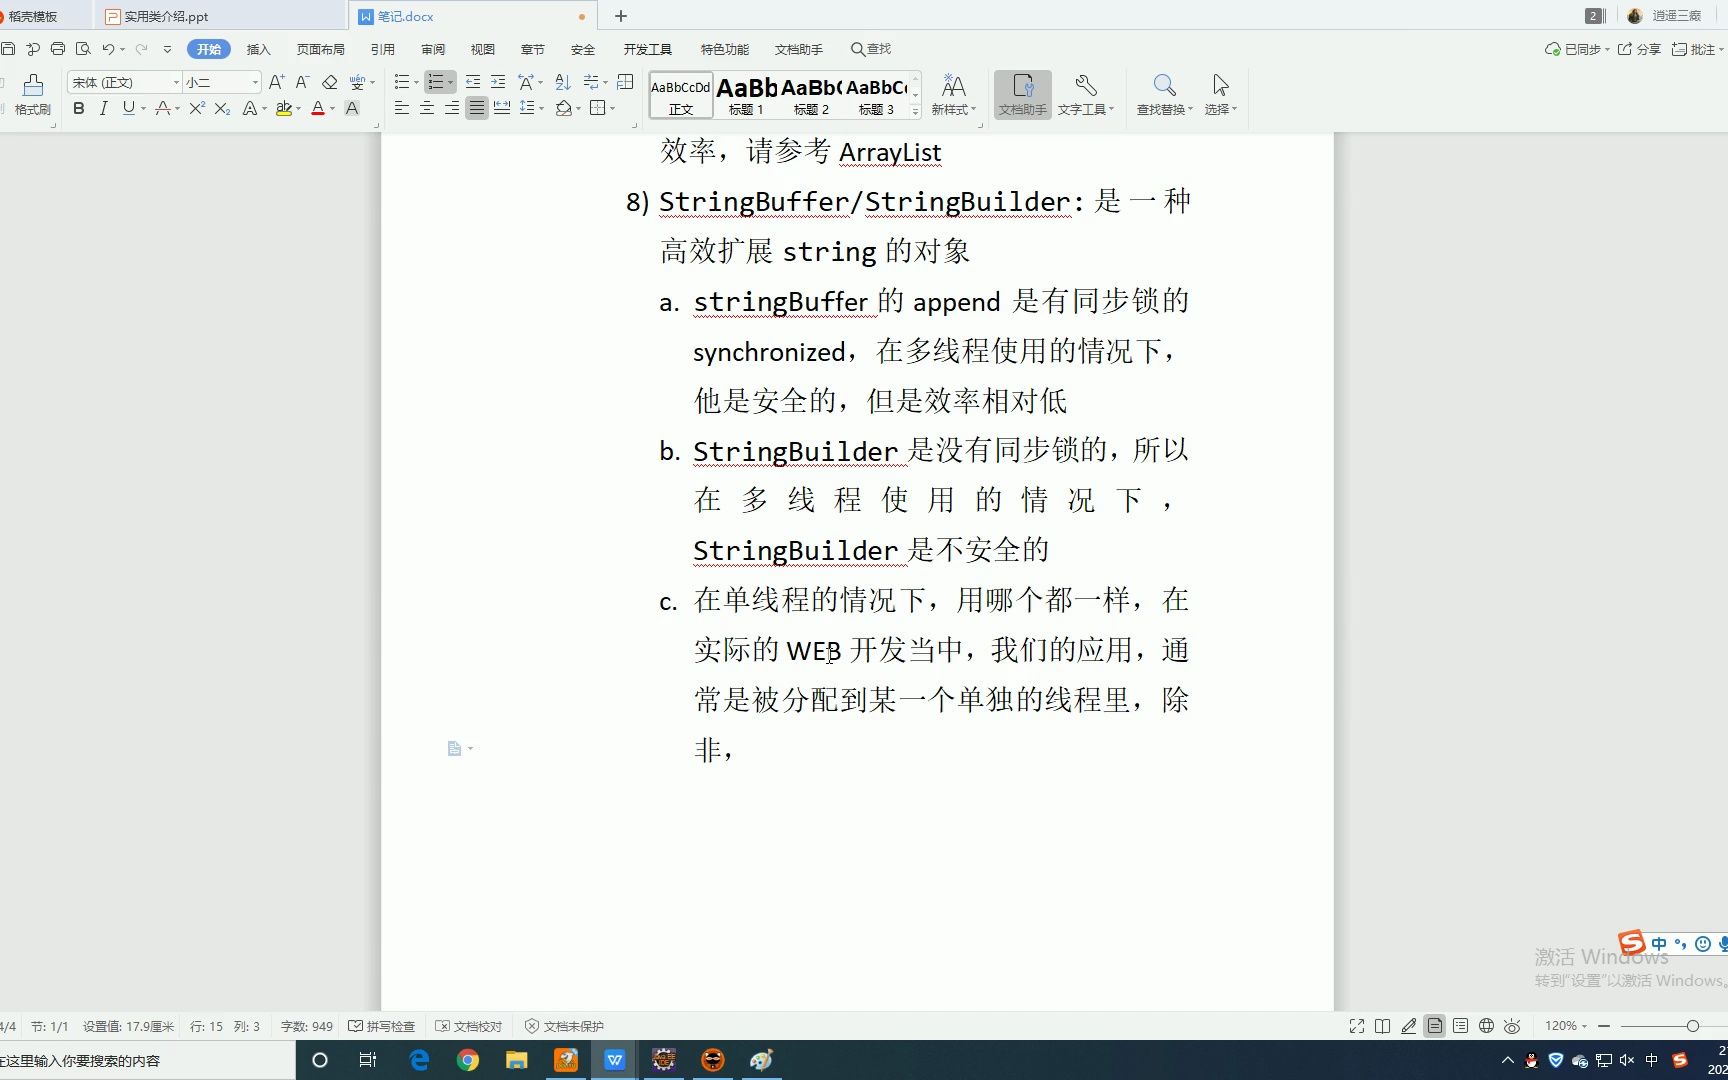Apply the Heading 2 (标题 2) style

[x=811, y=95]
